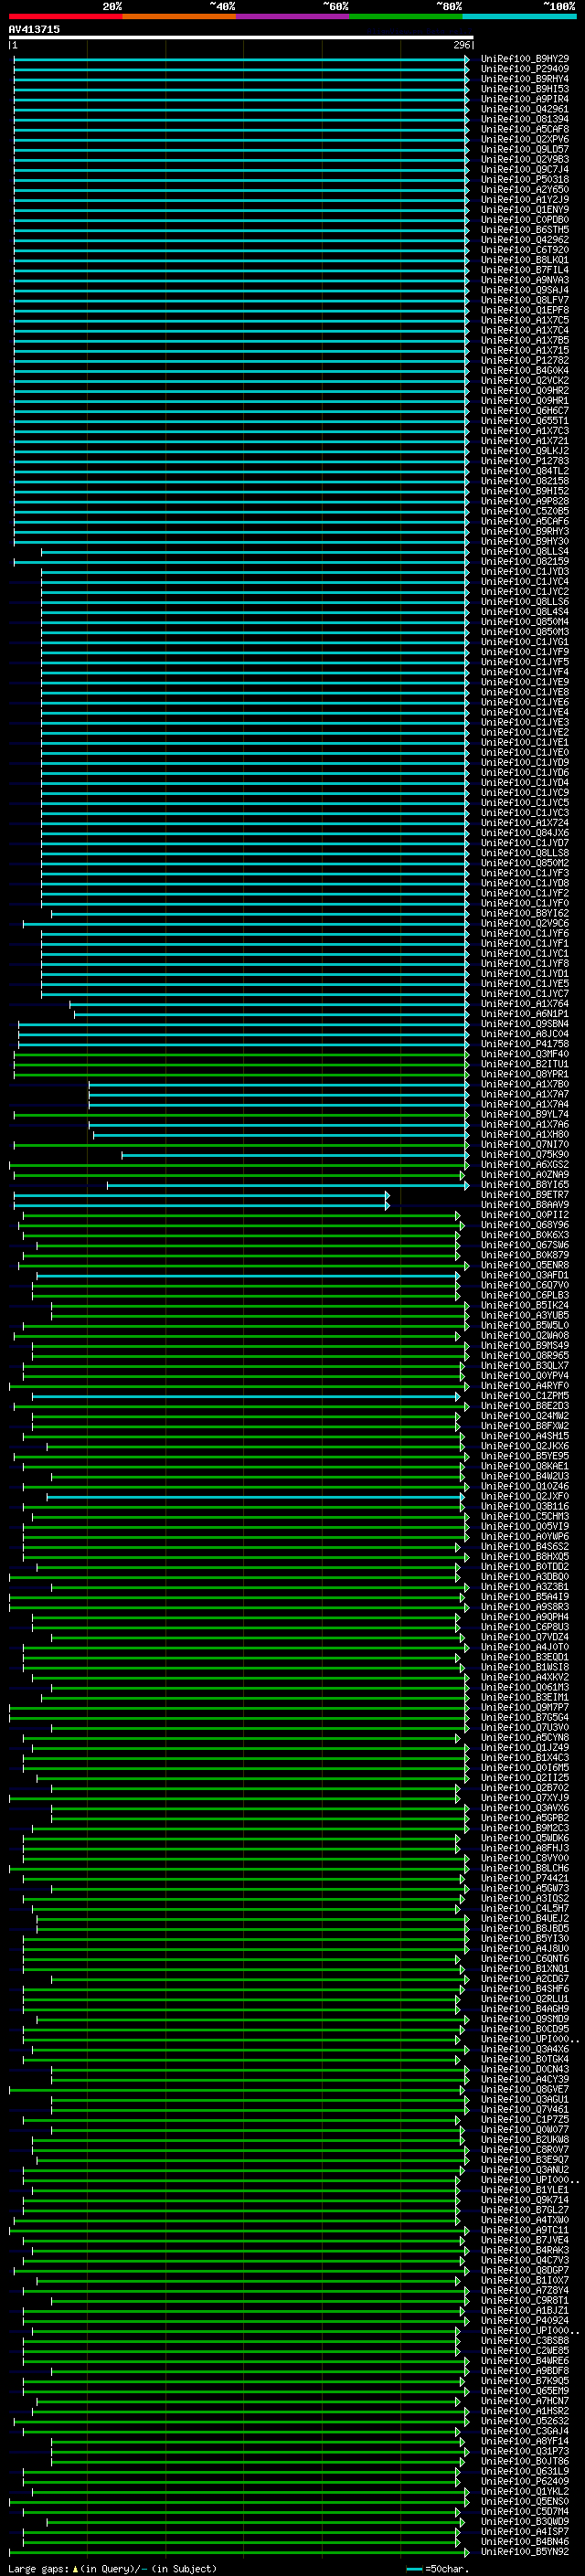585x2576 pixels.
Task: Select the UniRef100_Q5ENR8 entry
Action: pos(525,1265)
